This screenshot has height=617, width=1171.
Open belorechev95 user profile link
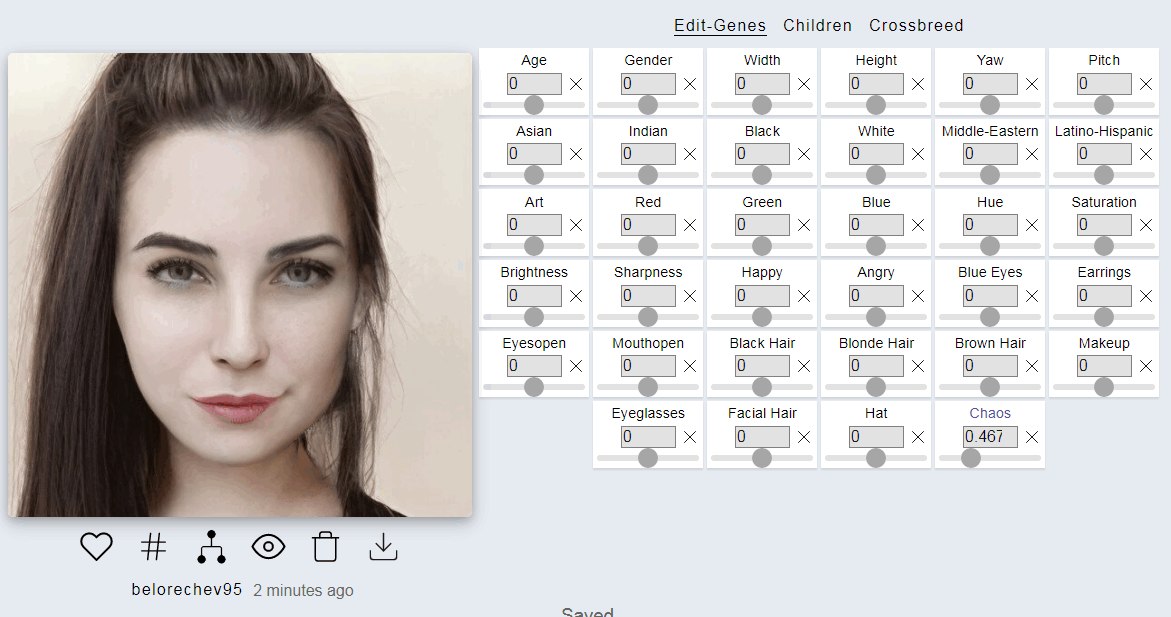pyautogui.click(x=187, y=589)
